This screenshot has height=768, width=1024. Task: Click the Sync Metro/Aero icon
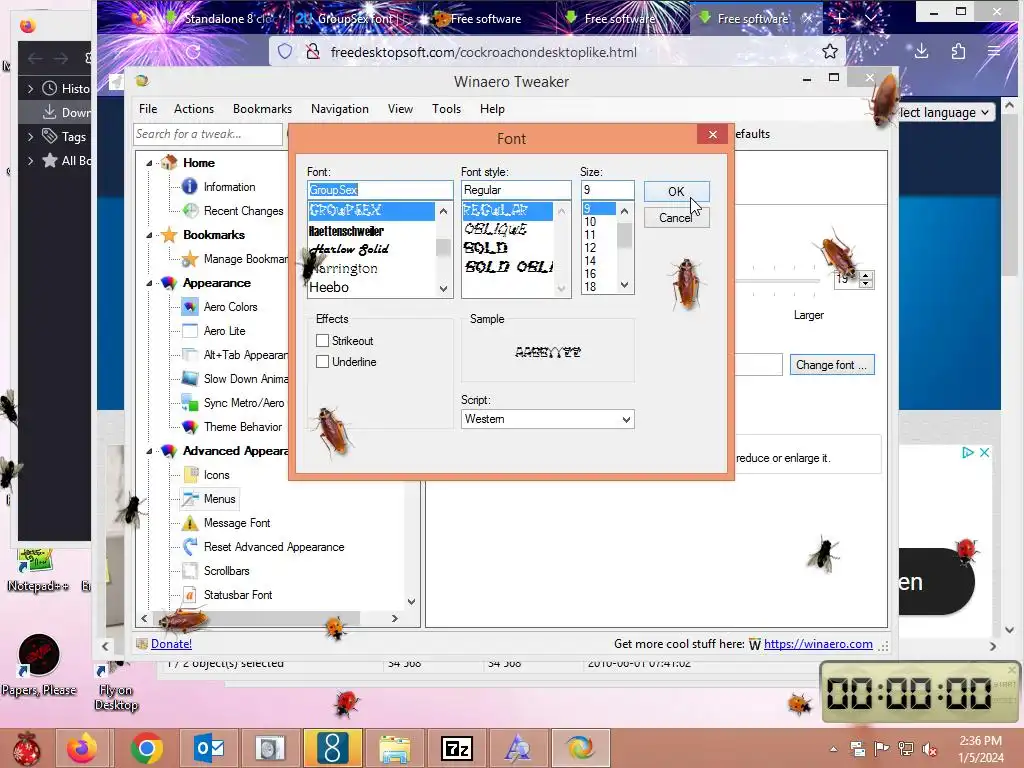tap(190, 403)
